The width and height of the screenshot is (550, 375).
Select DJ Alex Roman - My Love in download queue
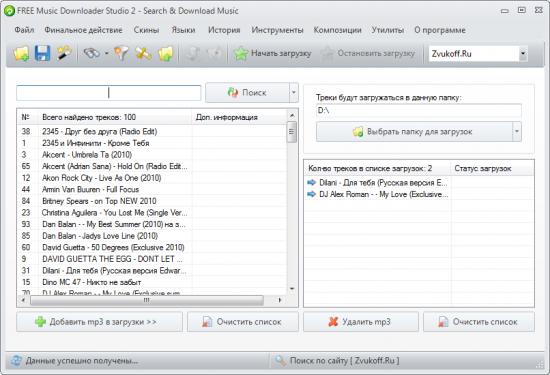click(419, 194)
